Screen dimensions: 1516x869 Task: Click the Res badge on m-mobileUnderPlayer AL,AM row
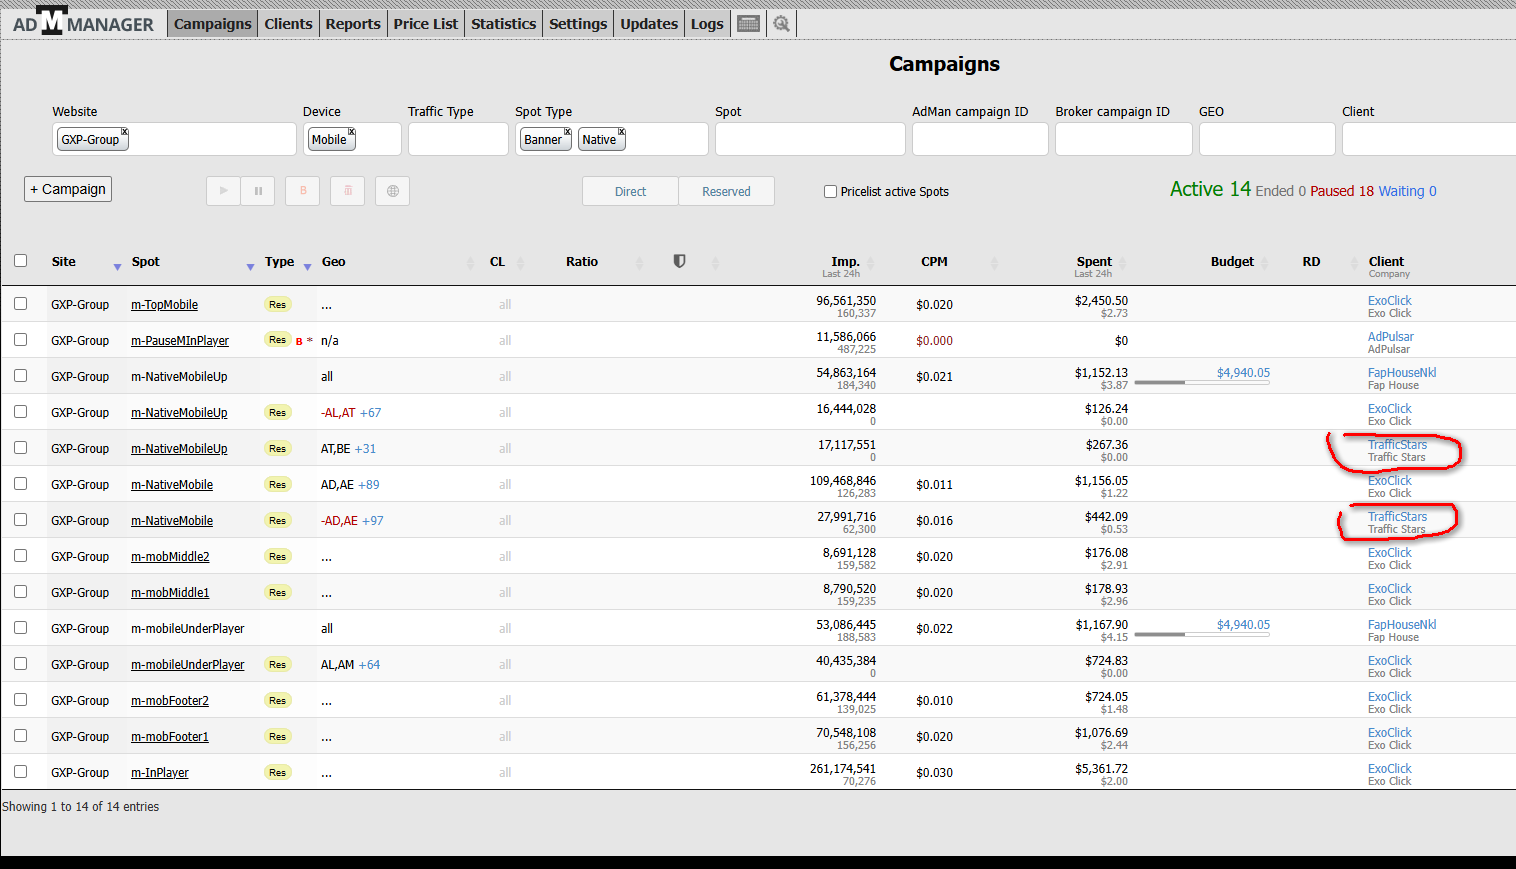click(x=278, y=665)
